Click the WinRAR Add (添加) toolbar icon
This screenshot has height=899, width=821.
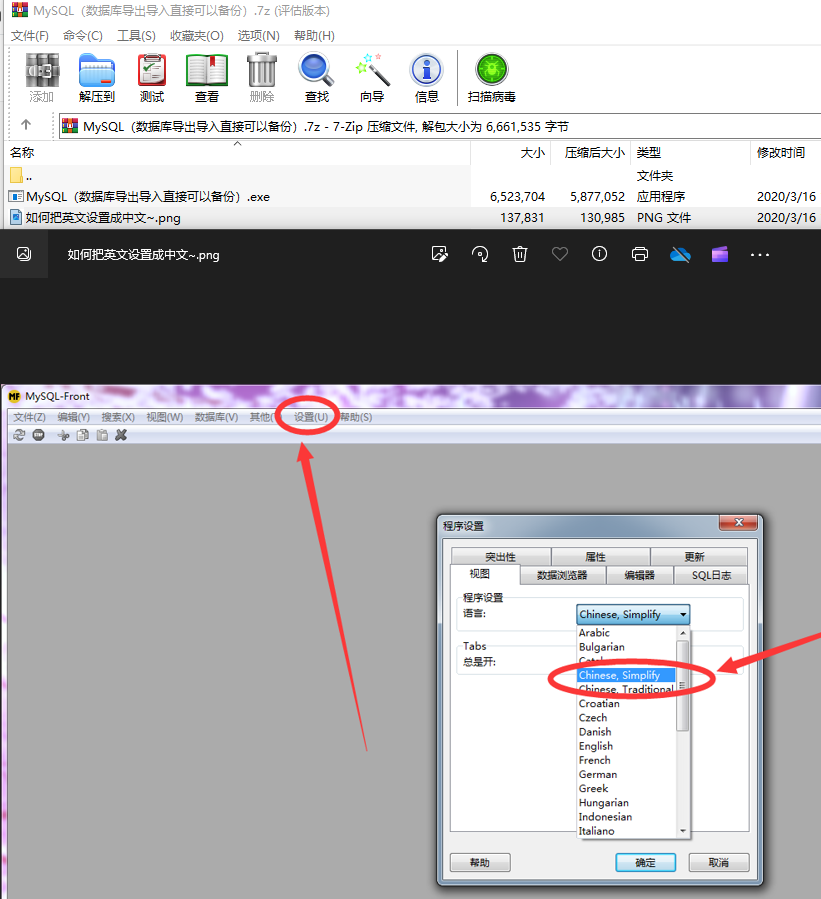click(42, 71)
